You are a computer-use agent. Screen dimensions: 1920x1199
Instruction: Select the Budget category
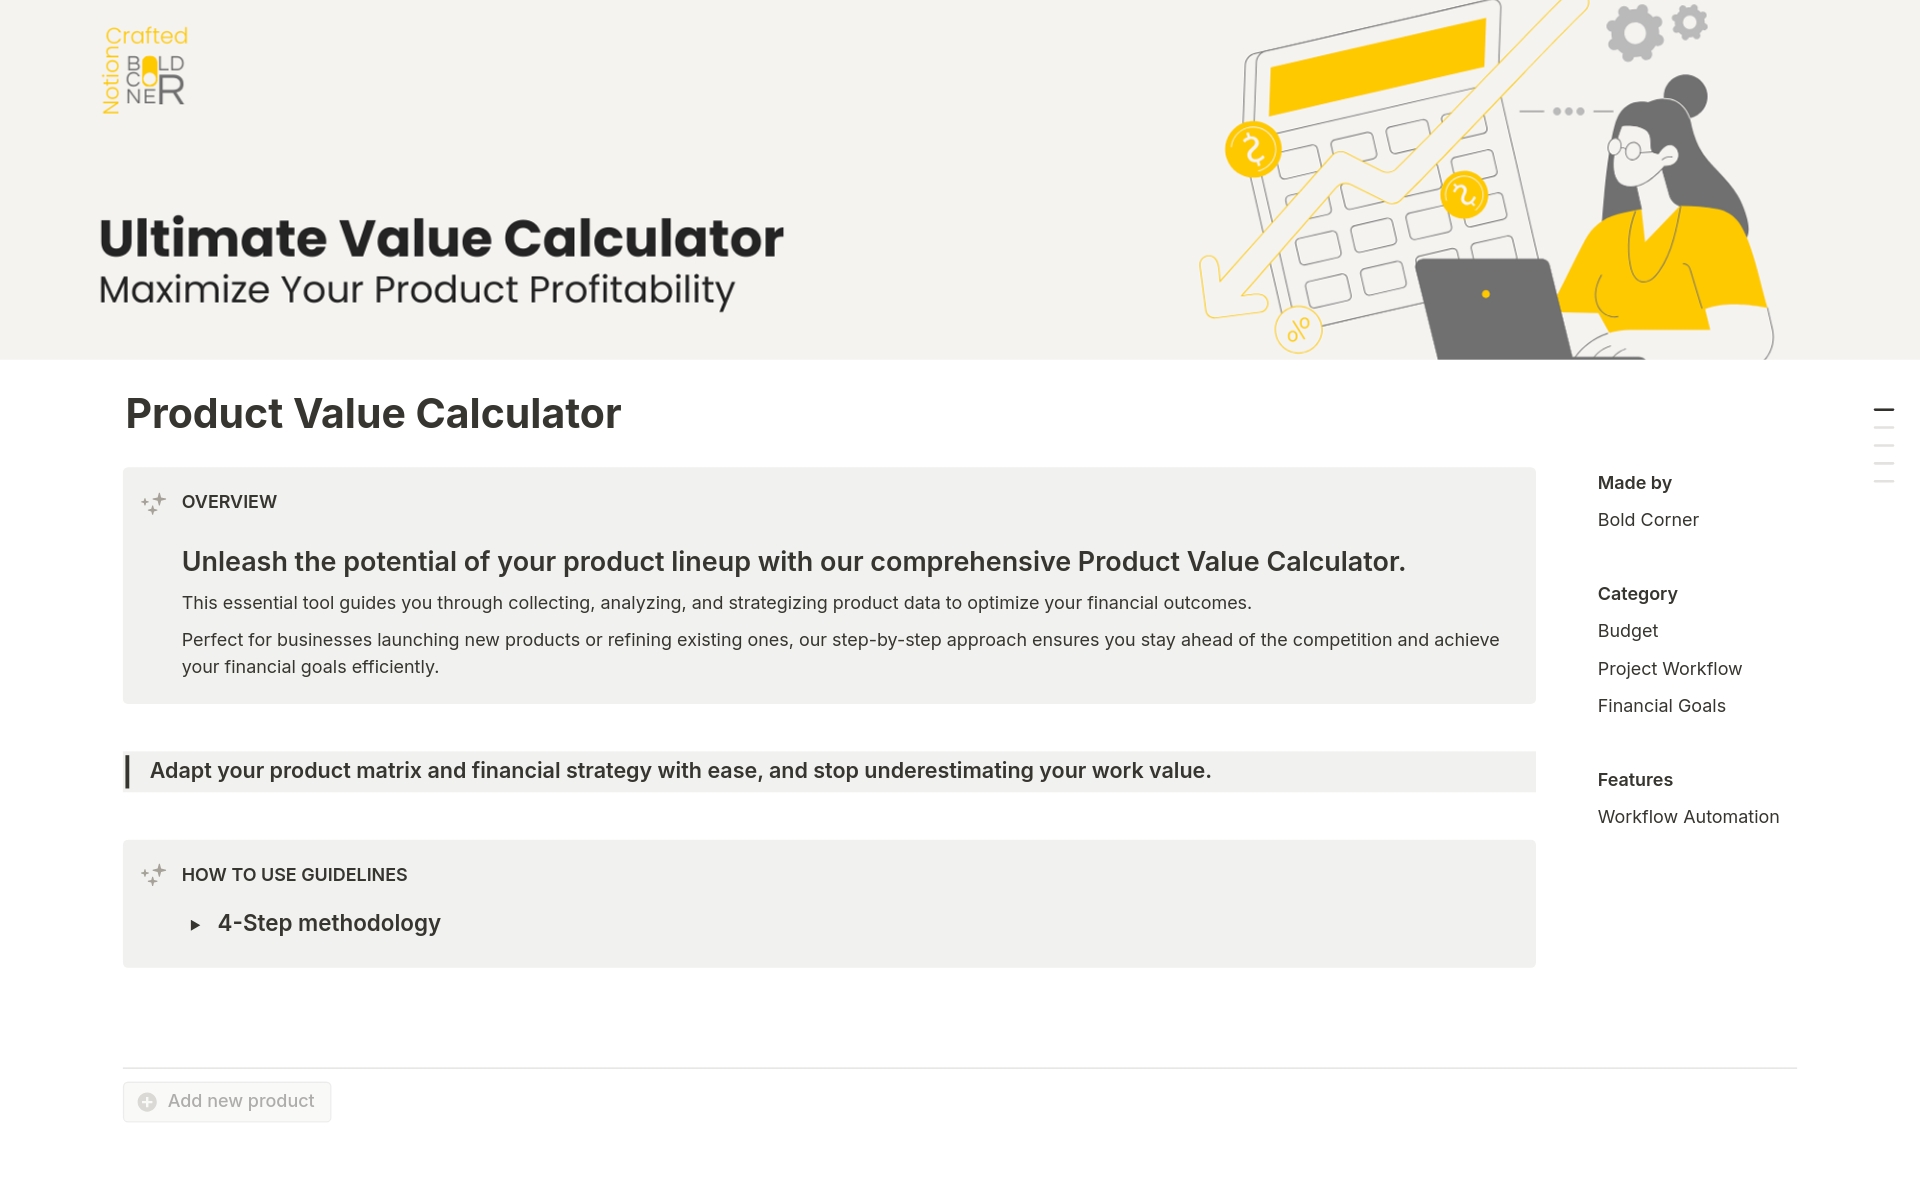[x=1627, y=631]
